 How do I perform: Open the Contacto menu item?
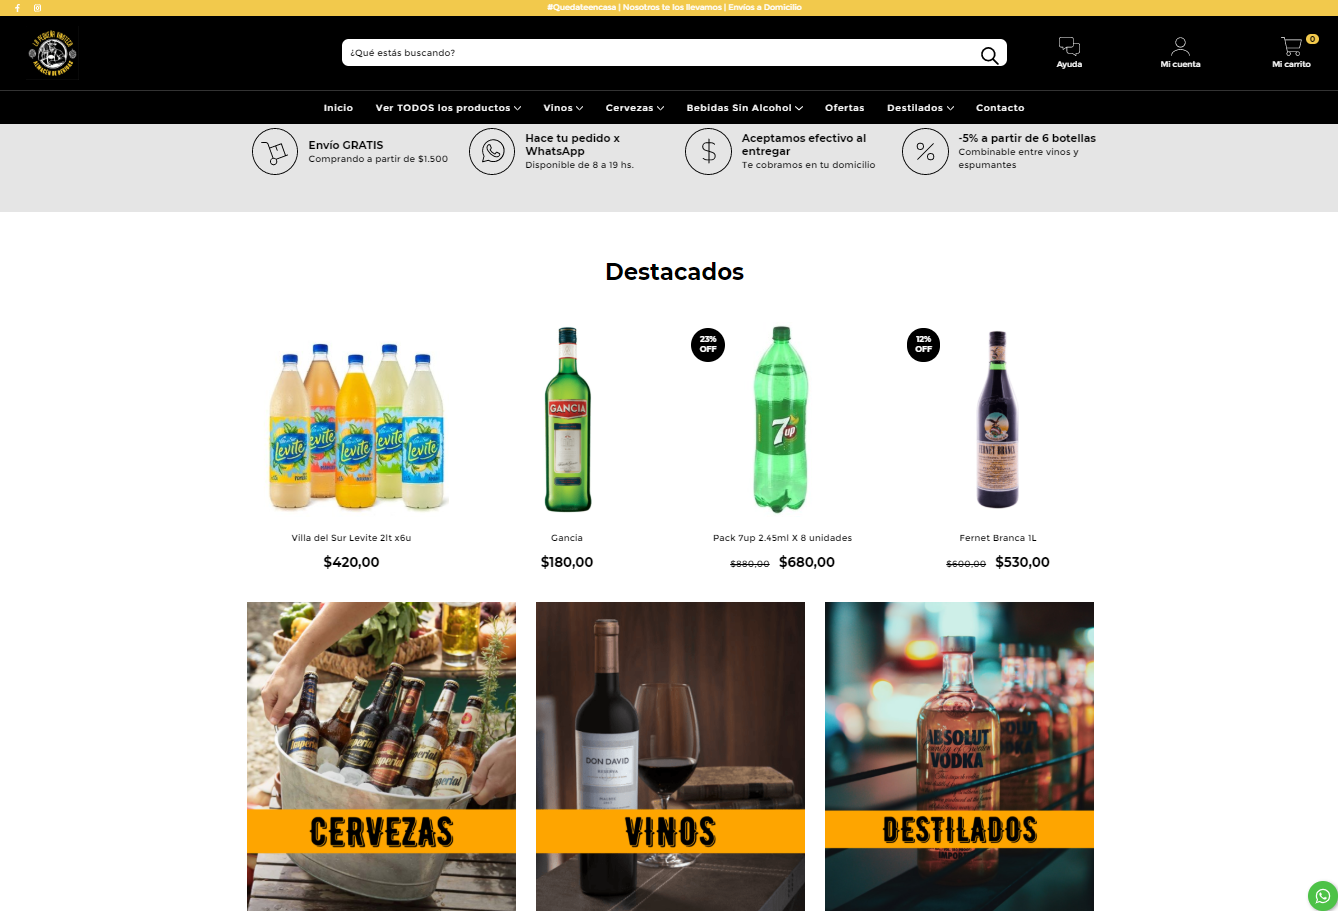(x=1000, y=108)
